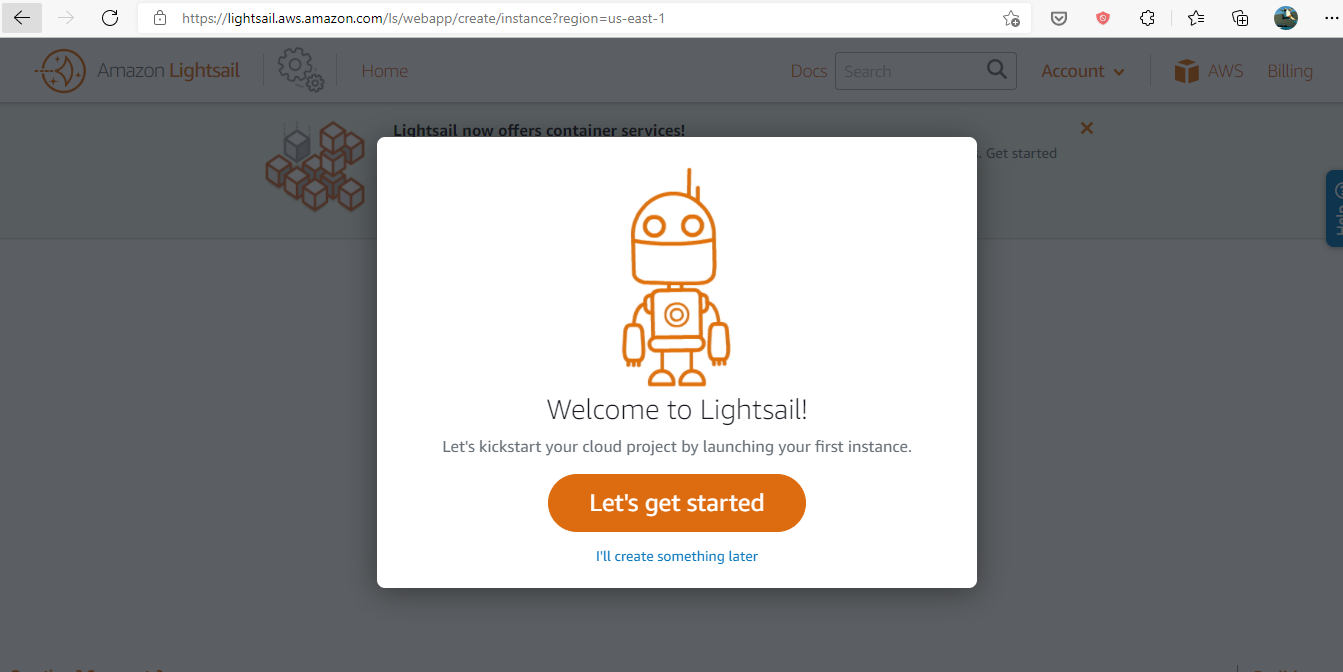Click the Amazon Lightsail logo
Viewport: 1343px width, 672px height.
click(x=138, y=71)
